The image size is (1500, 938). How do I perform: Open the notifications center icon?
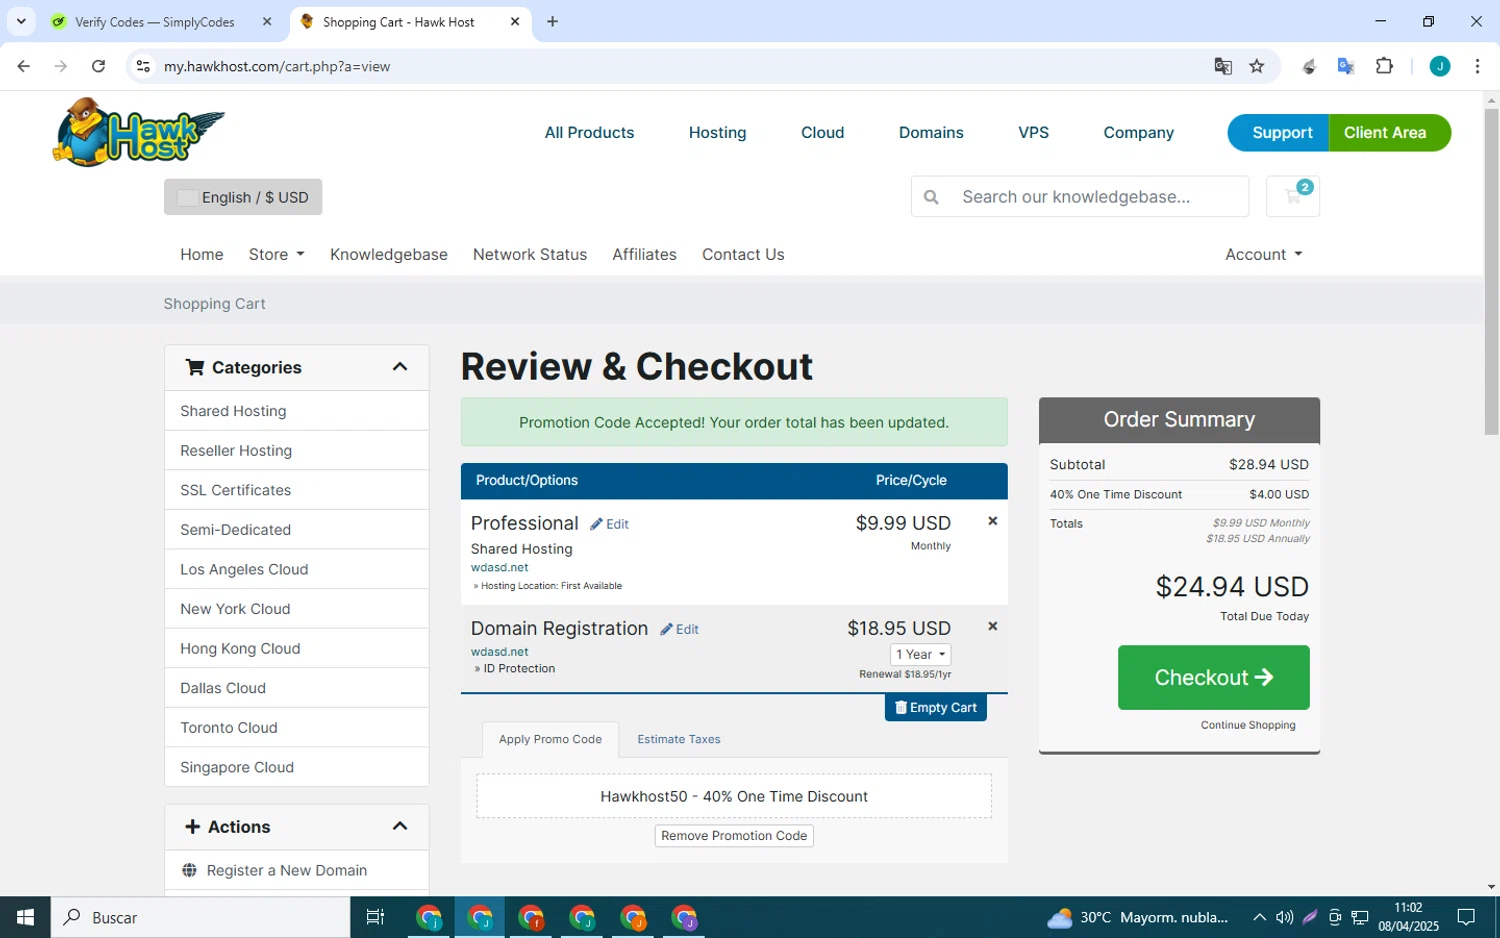tap(1466, 917)
